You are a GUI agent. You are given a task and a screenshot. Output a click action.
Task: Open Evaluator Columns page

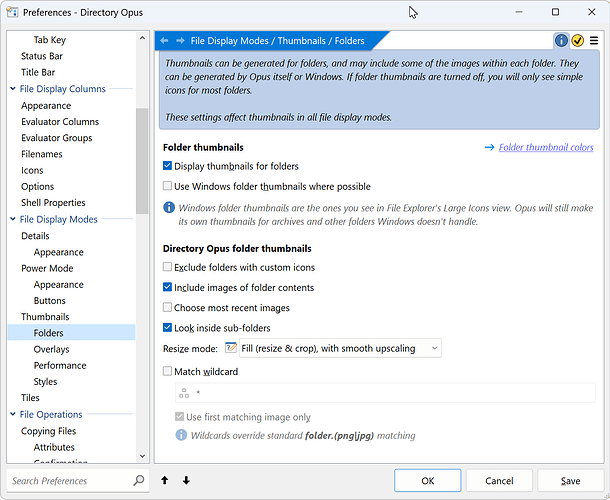60,122
